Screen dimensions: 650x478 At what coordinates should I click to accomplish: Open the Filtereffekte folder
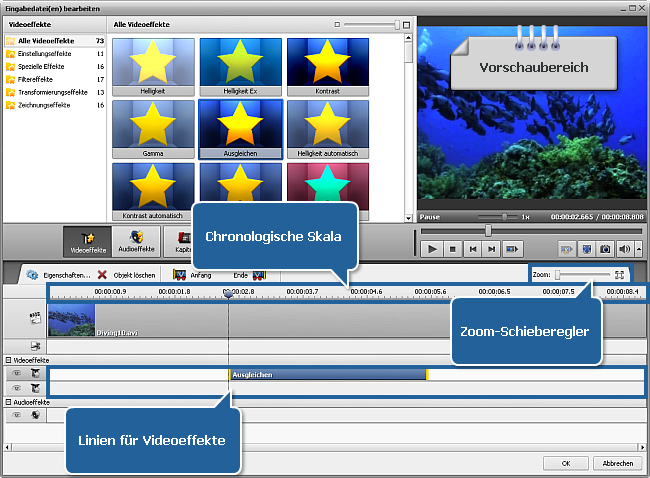[55, 79]
